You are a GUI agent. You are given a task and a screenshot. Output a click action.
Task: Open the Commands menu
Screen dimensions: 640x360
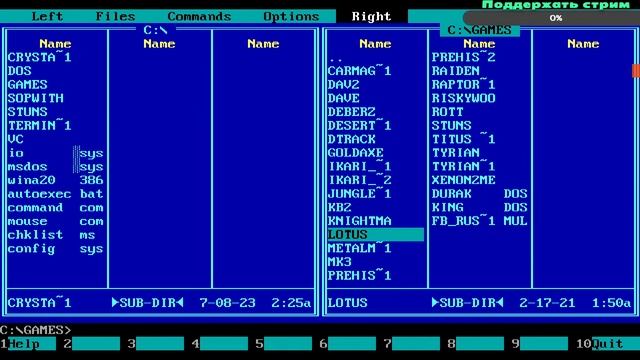pos(199,16)
